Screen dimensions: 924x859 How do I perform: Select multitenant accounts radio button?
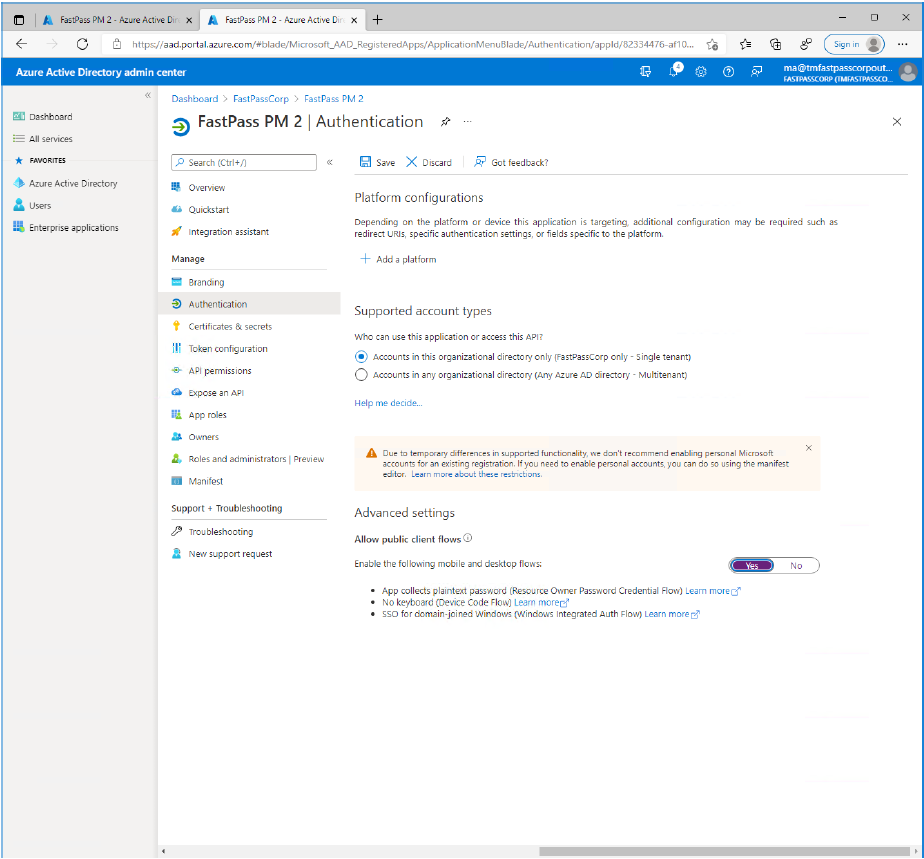362,375
